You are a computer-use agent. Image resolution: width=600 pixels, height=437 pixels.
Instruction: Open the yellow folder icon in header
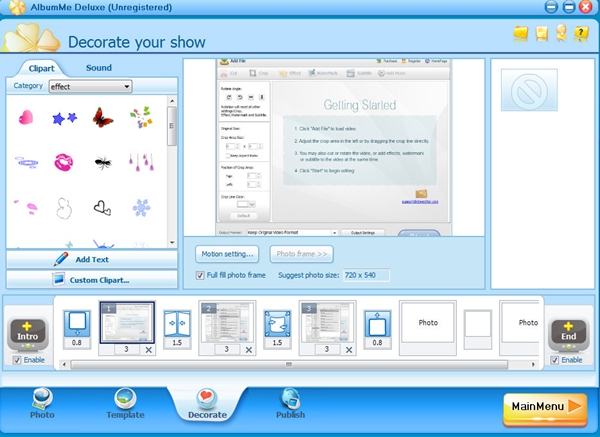tap(521, 34)
